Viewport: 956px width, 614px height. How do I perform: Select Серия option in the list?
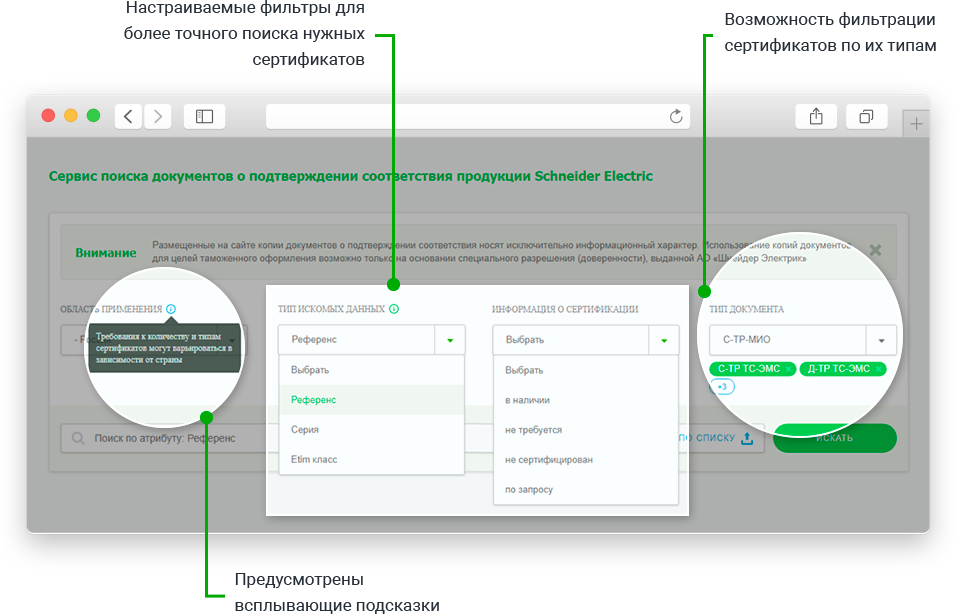pos(371,430)
